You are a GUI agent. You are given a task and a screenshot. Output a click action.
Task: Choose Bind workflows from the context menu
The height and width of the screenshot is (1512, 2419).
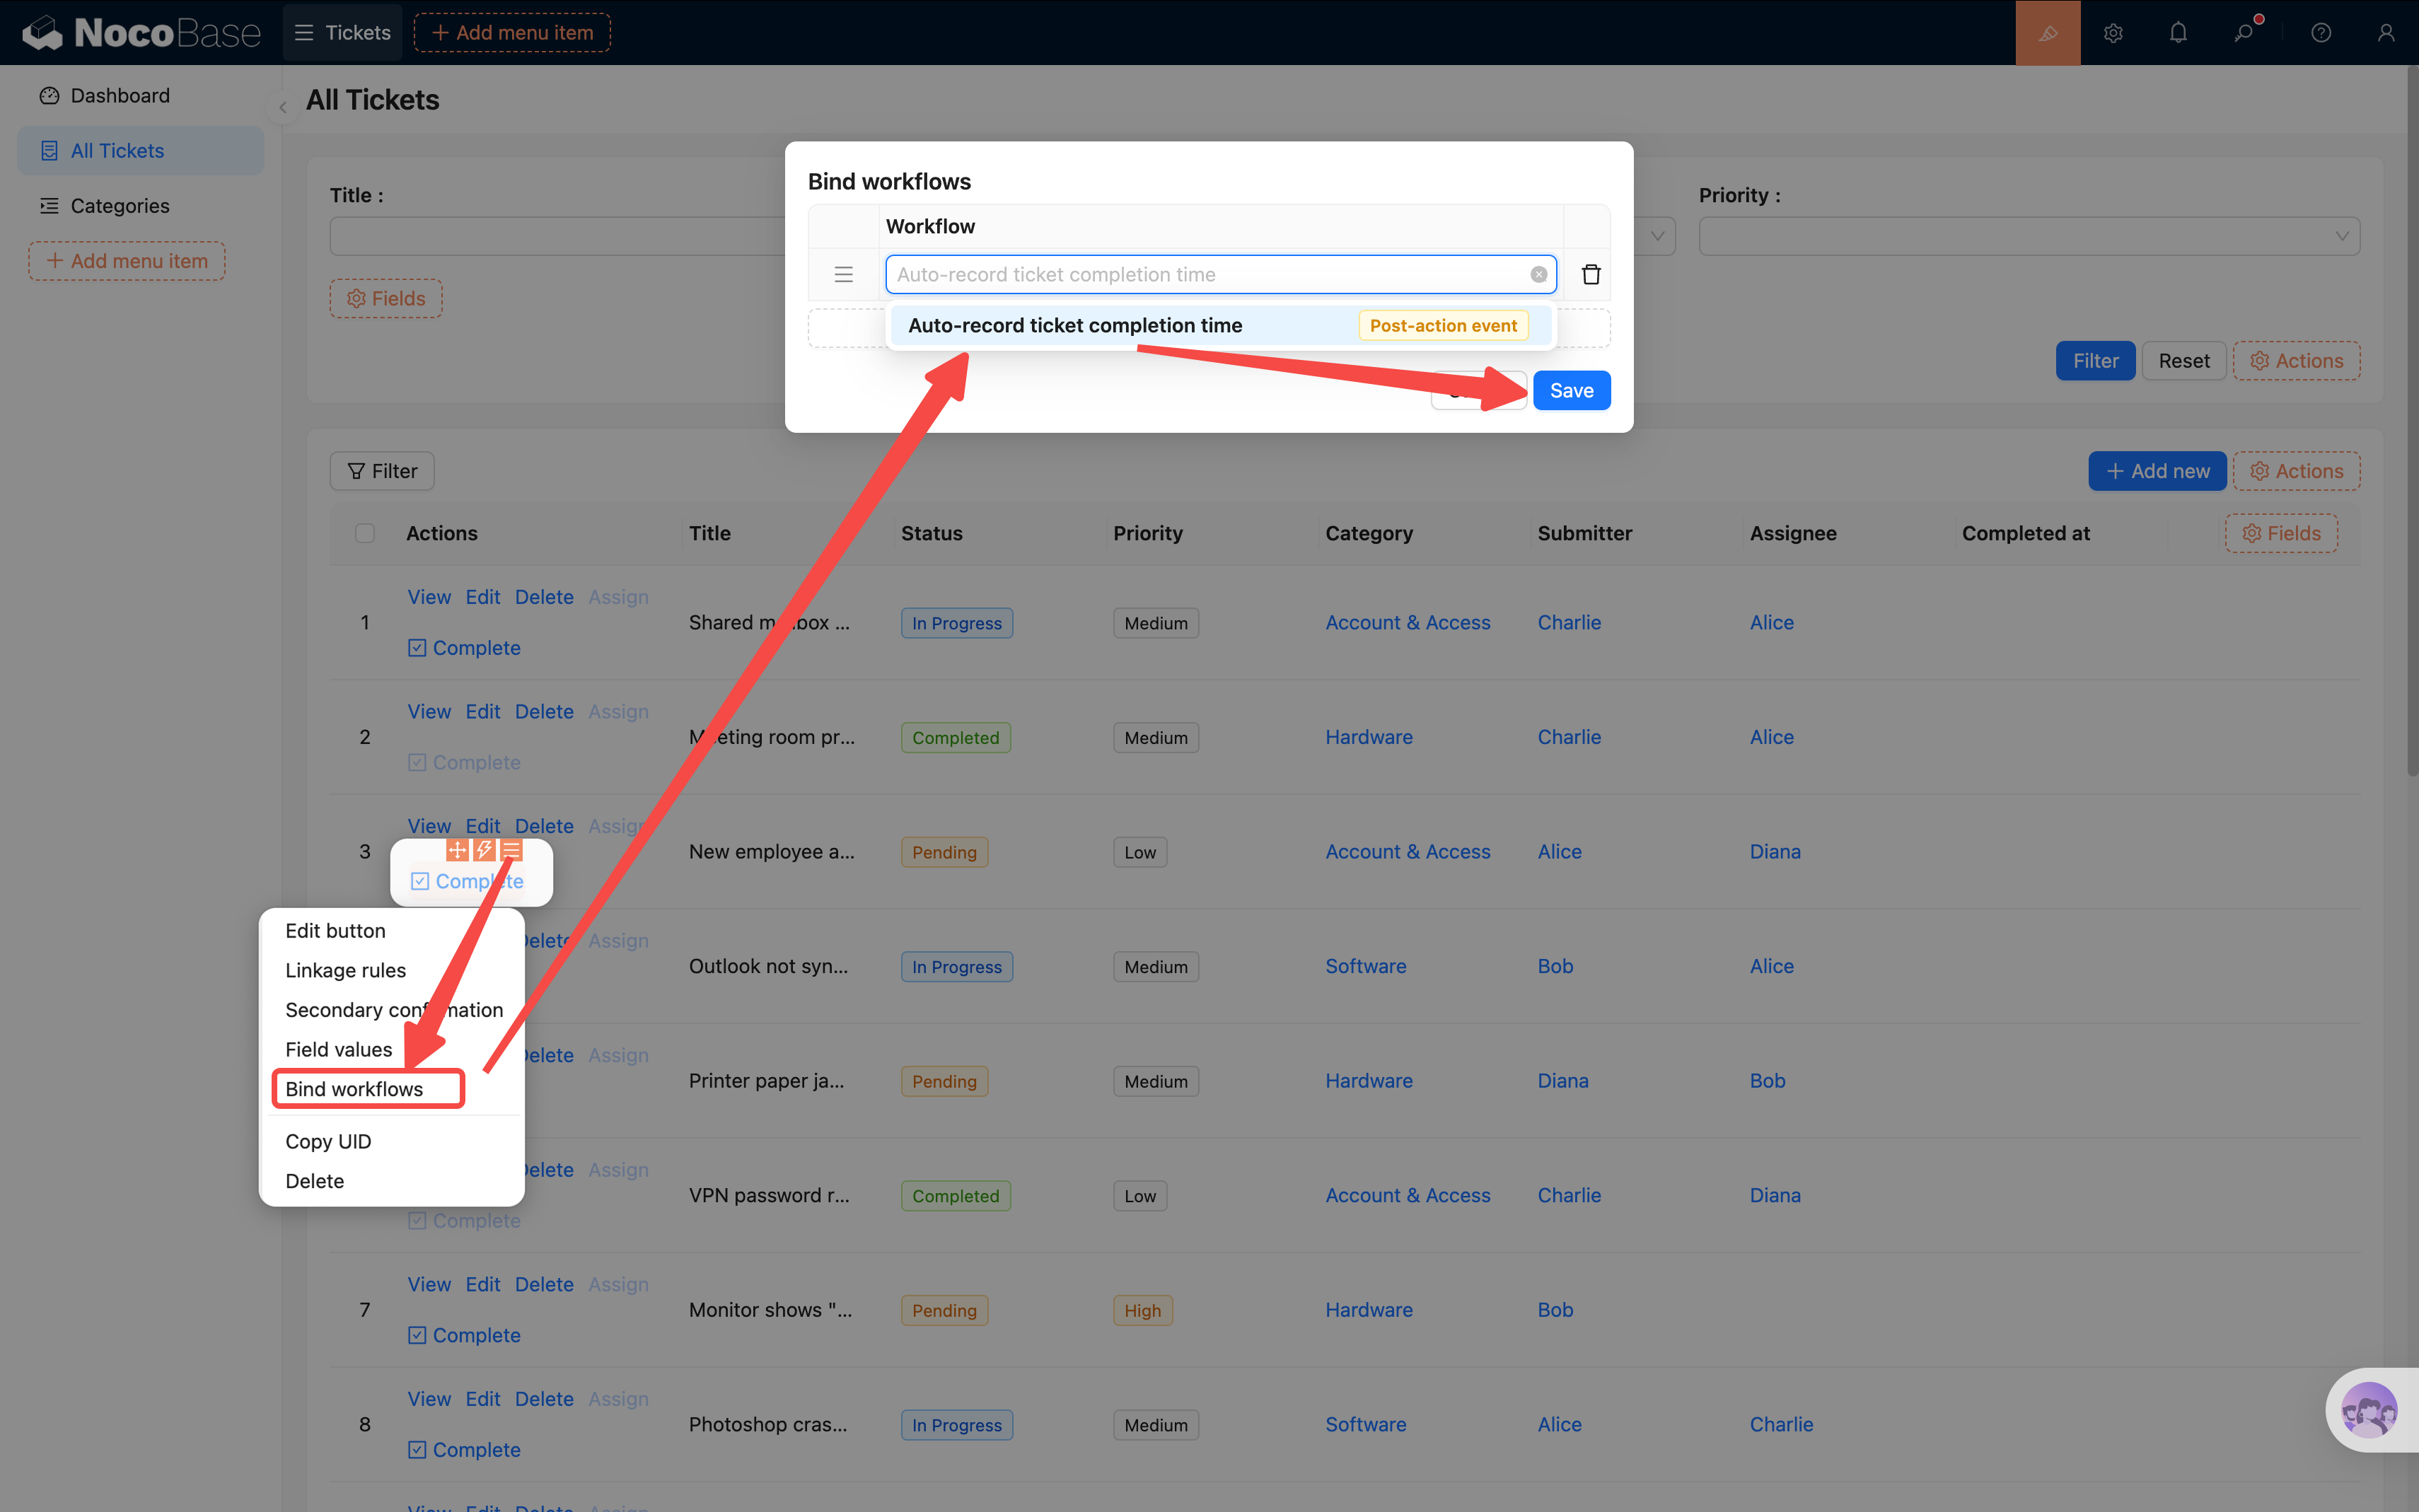click(354, 1089)
